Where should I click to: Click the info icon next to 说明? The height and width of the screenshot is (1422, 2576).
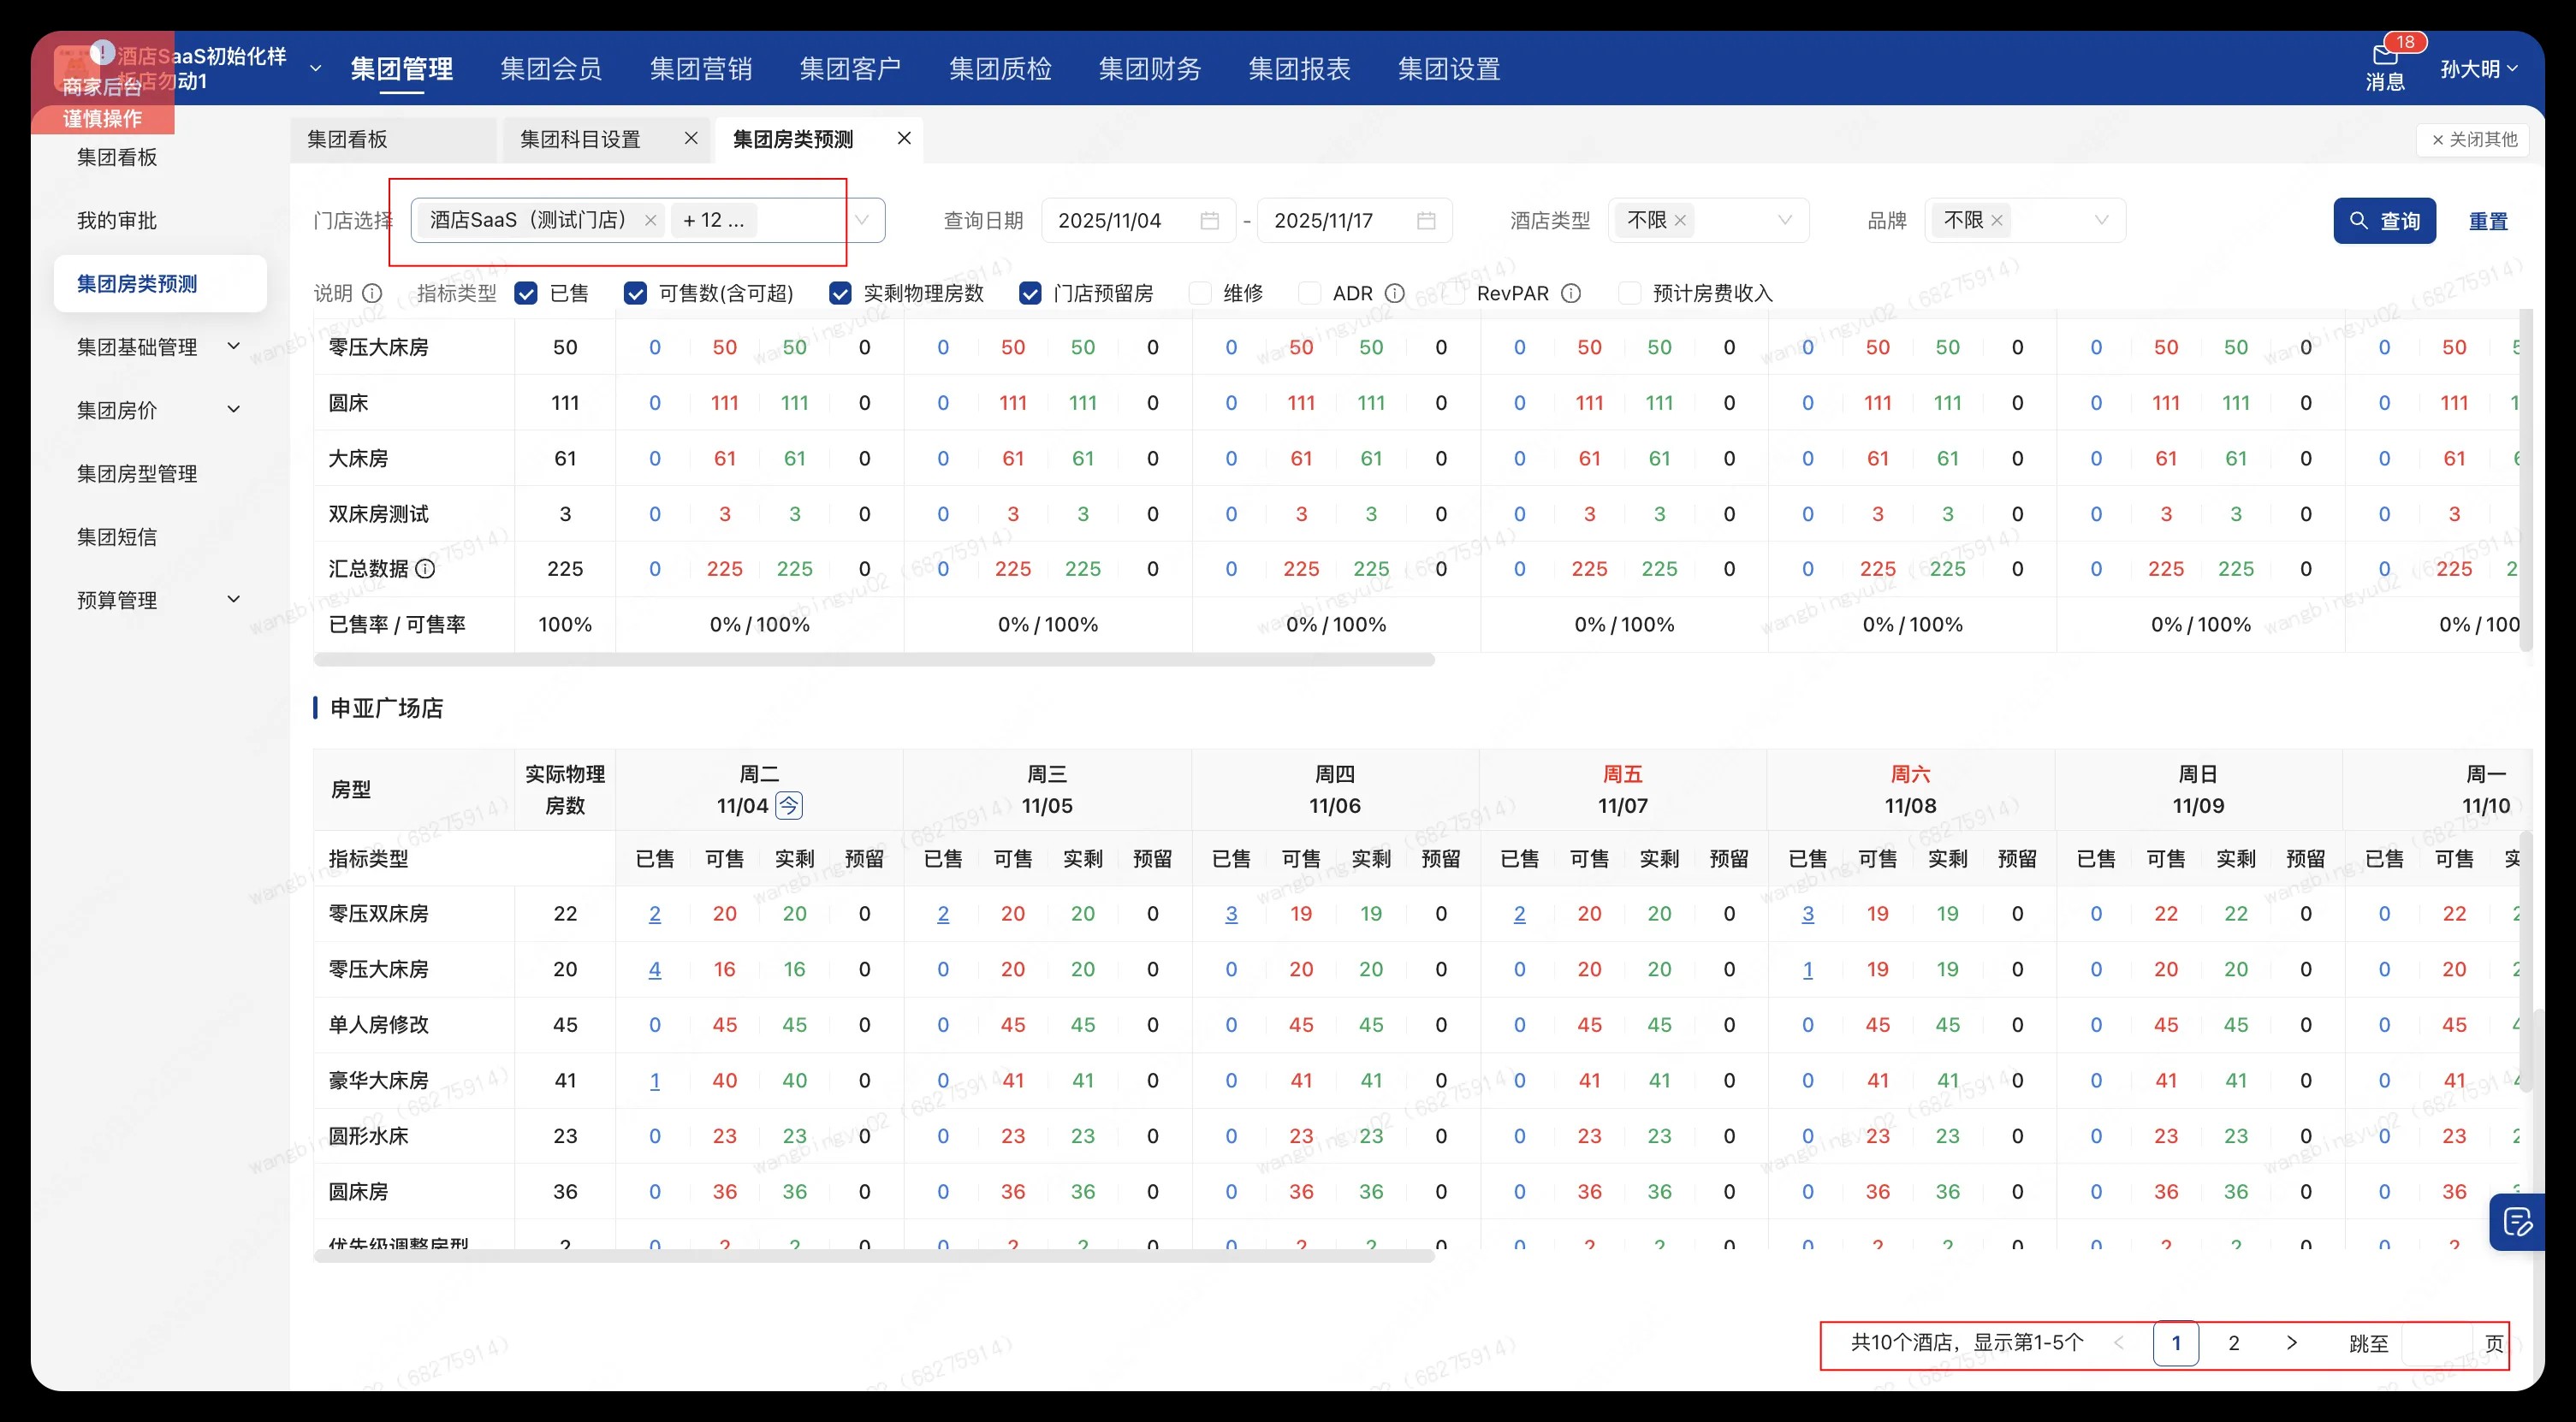pos(373,293)
